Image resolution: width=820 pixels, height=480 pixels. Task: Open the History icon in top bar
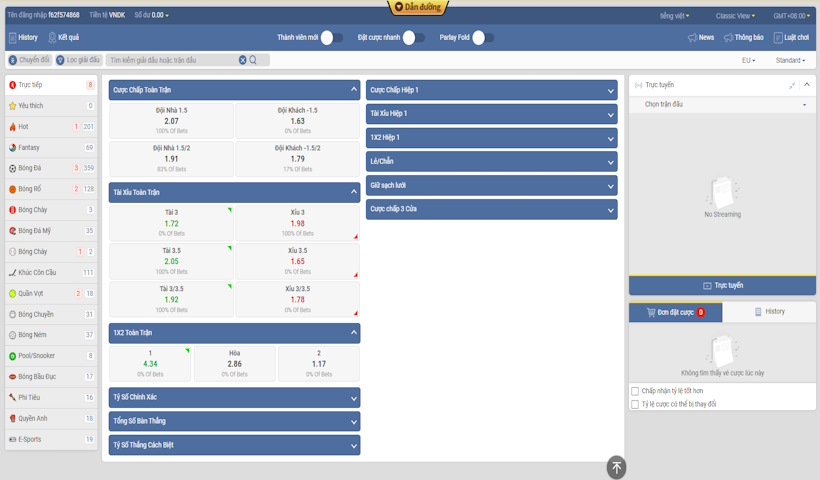click(13, 38)
